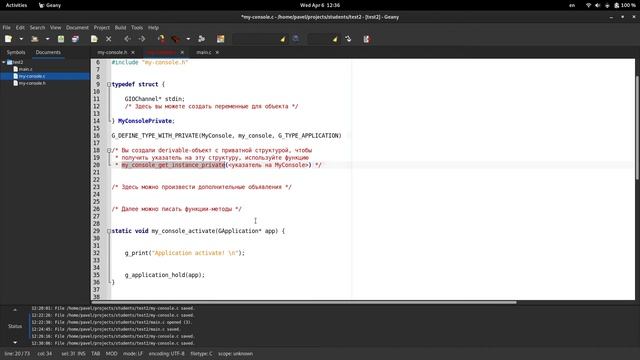Open the File menu

click(7, 27)
